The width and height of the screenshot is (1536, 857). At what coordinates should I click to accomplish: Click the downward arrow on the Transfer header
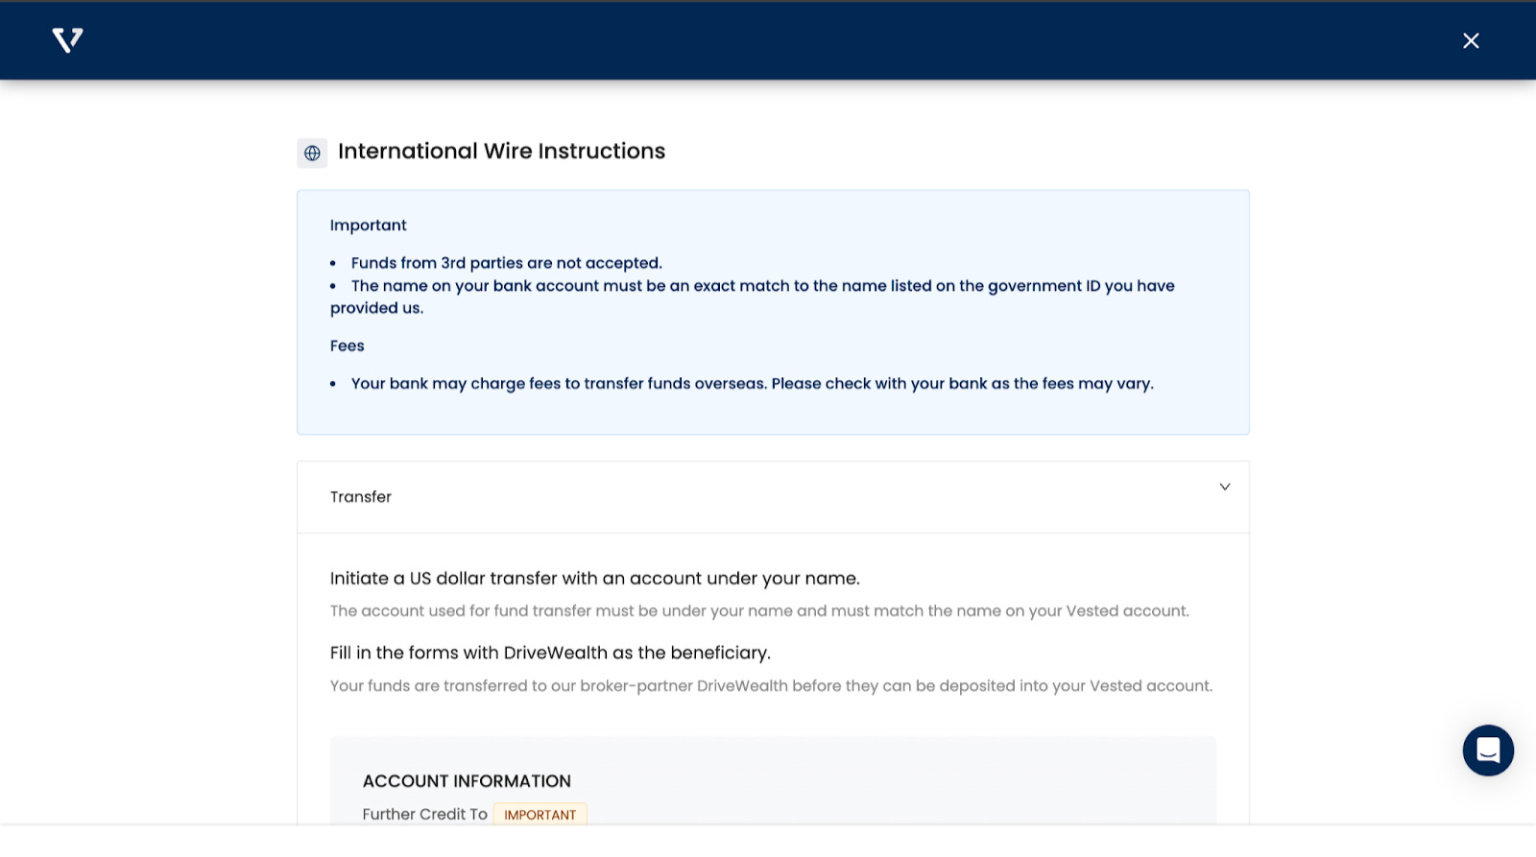click(1224, 487)
